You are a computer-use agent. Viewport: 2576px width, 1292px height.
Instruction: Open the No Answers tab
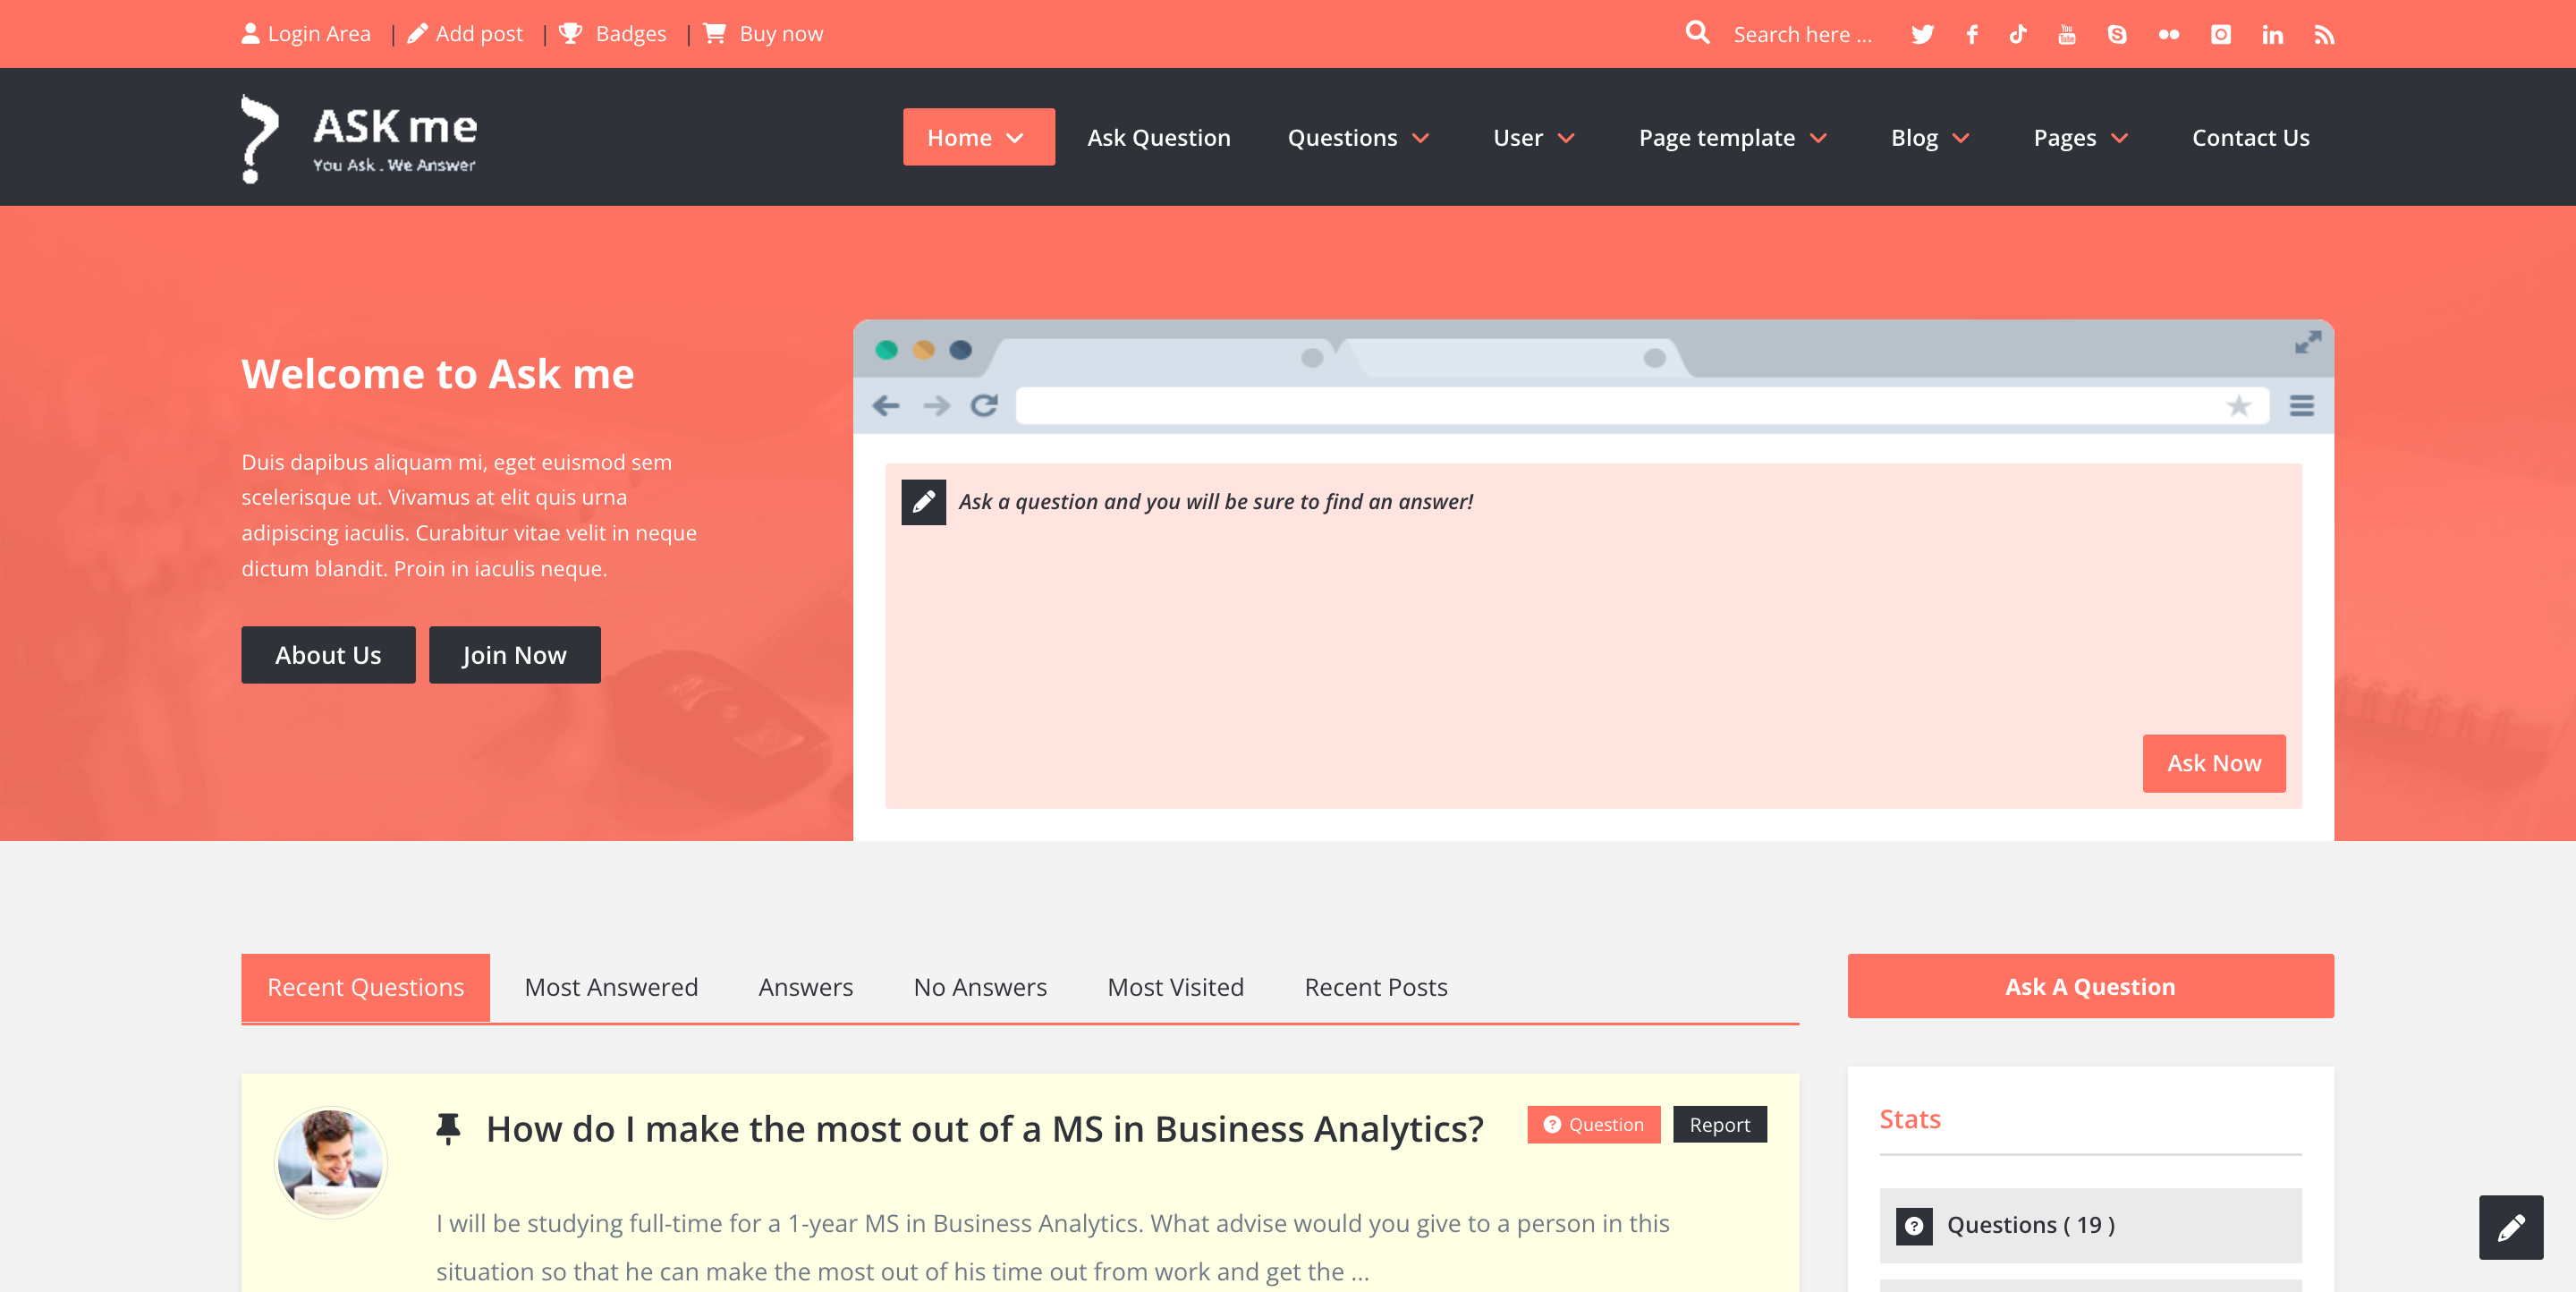pos(979,987)
